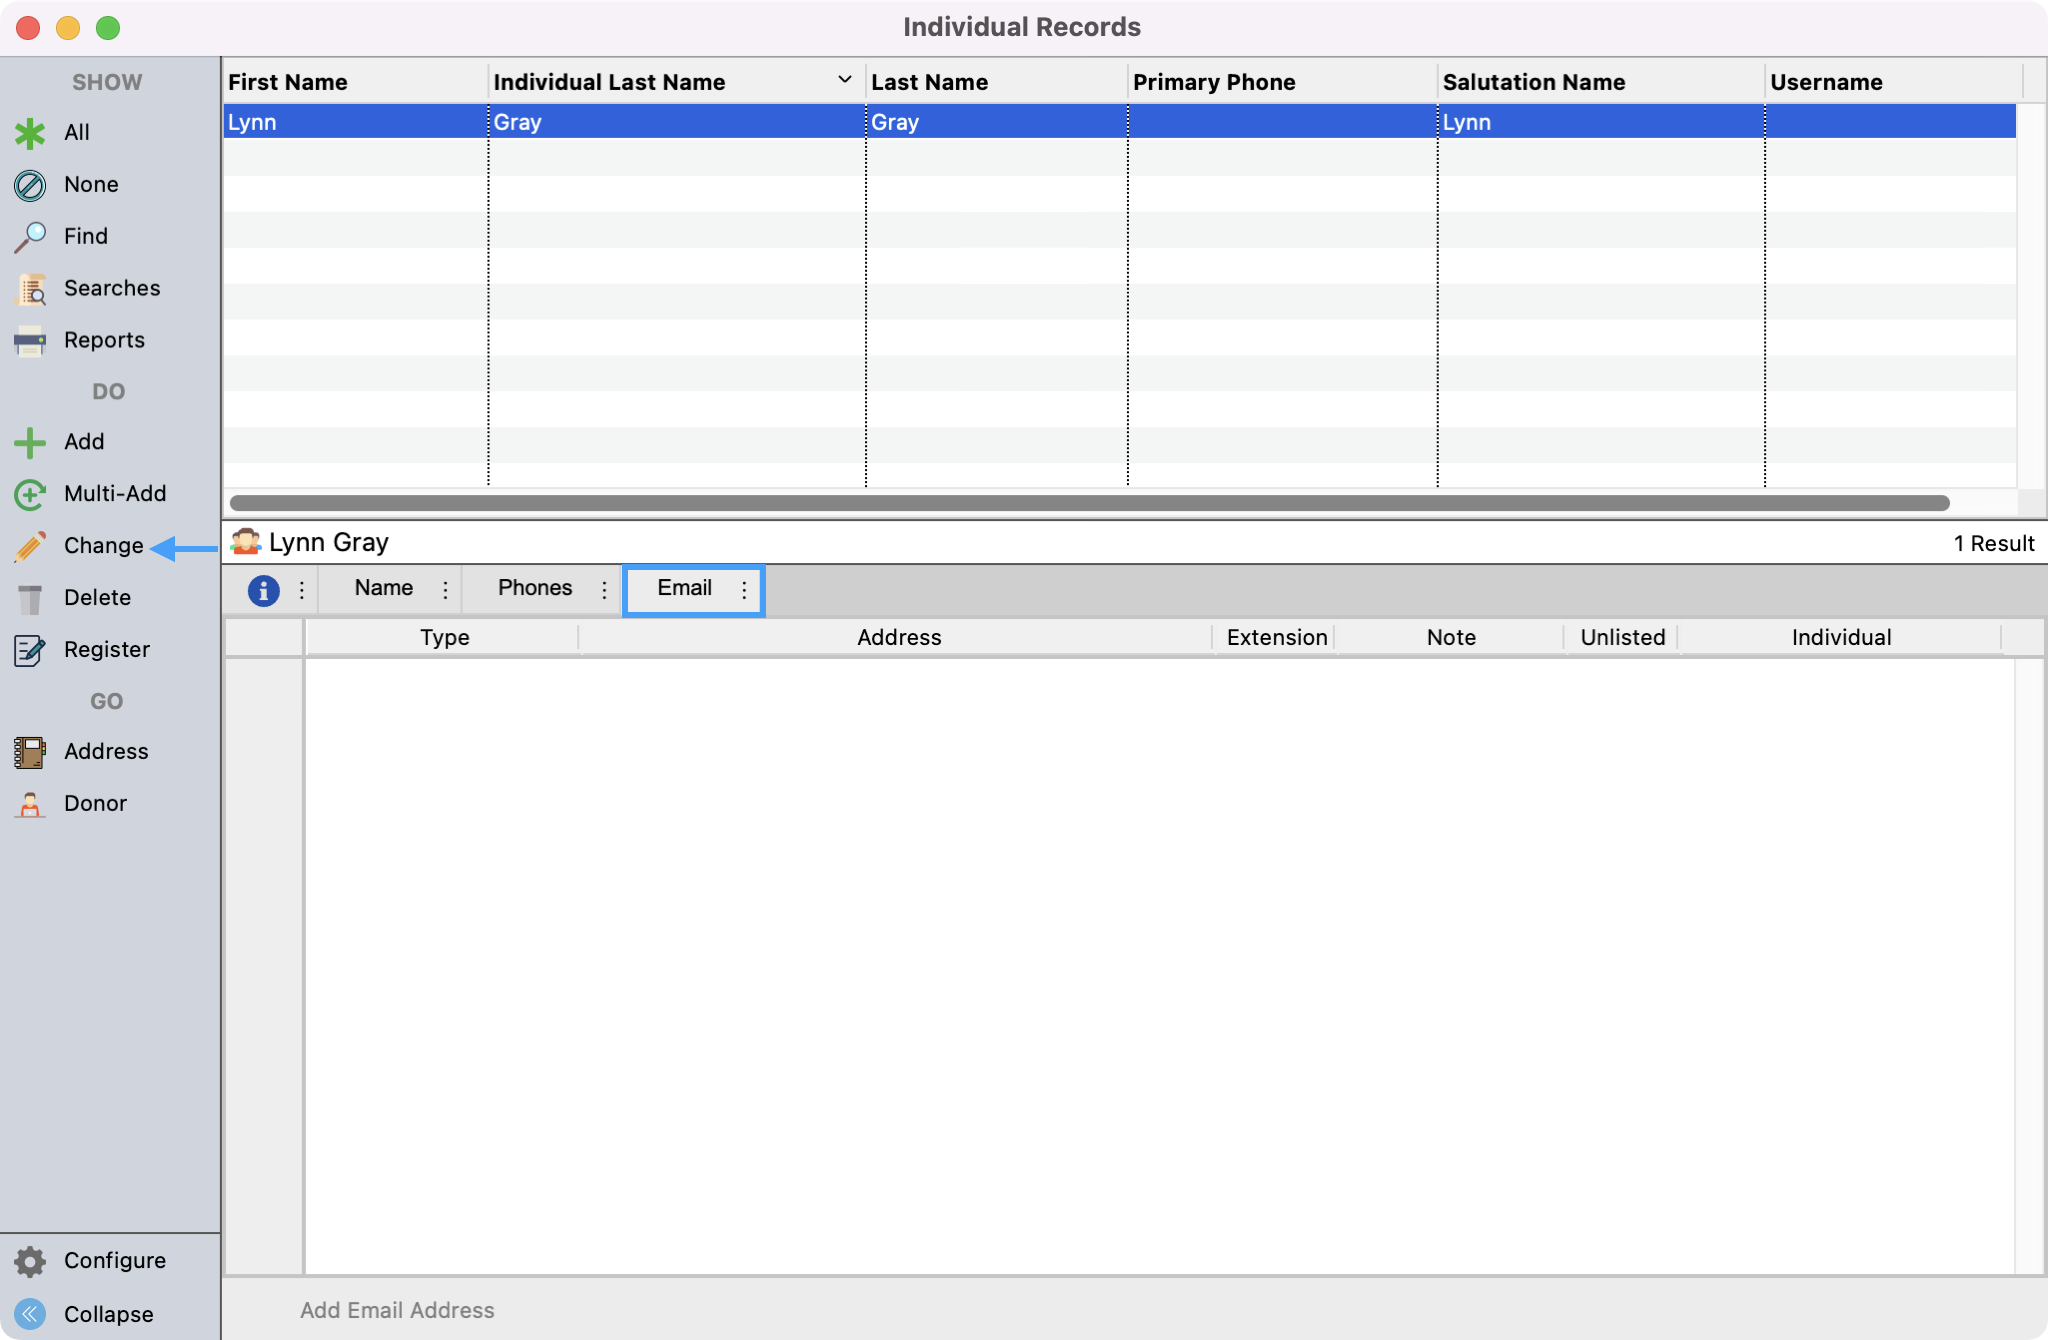
Task: Click the Reports printer icon
Action: [30, 341]
